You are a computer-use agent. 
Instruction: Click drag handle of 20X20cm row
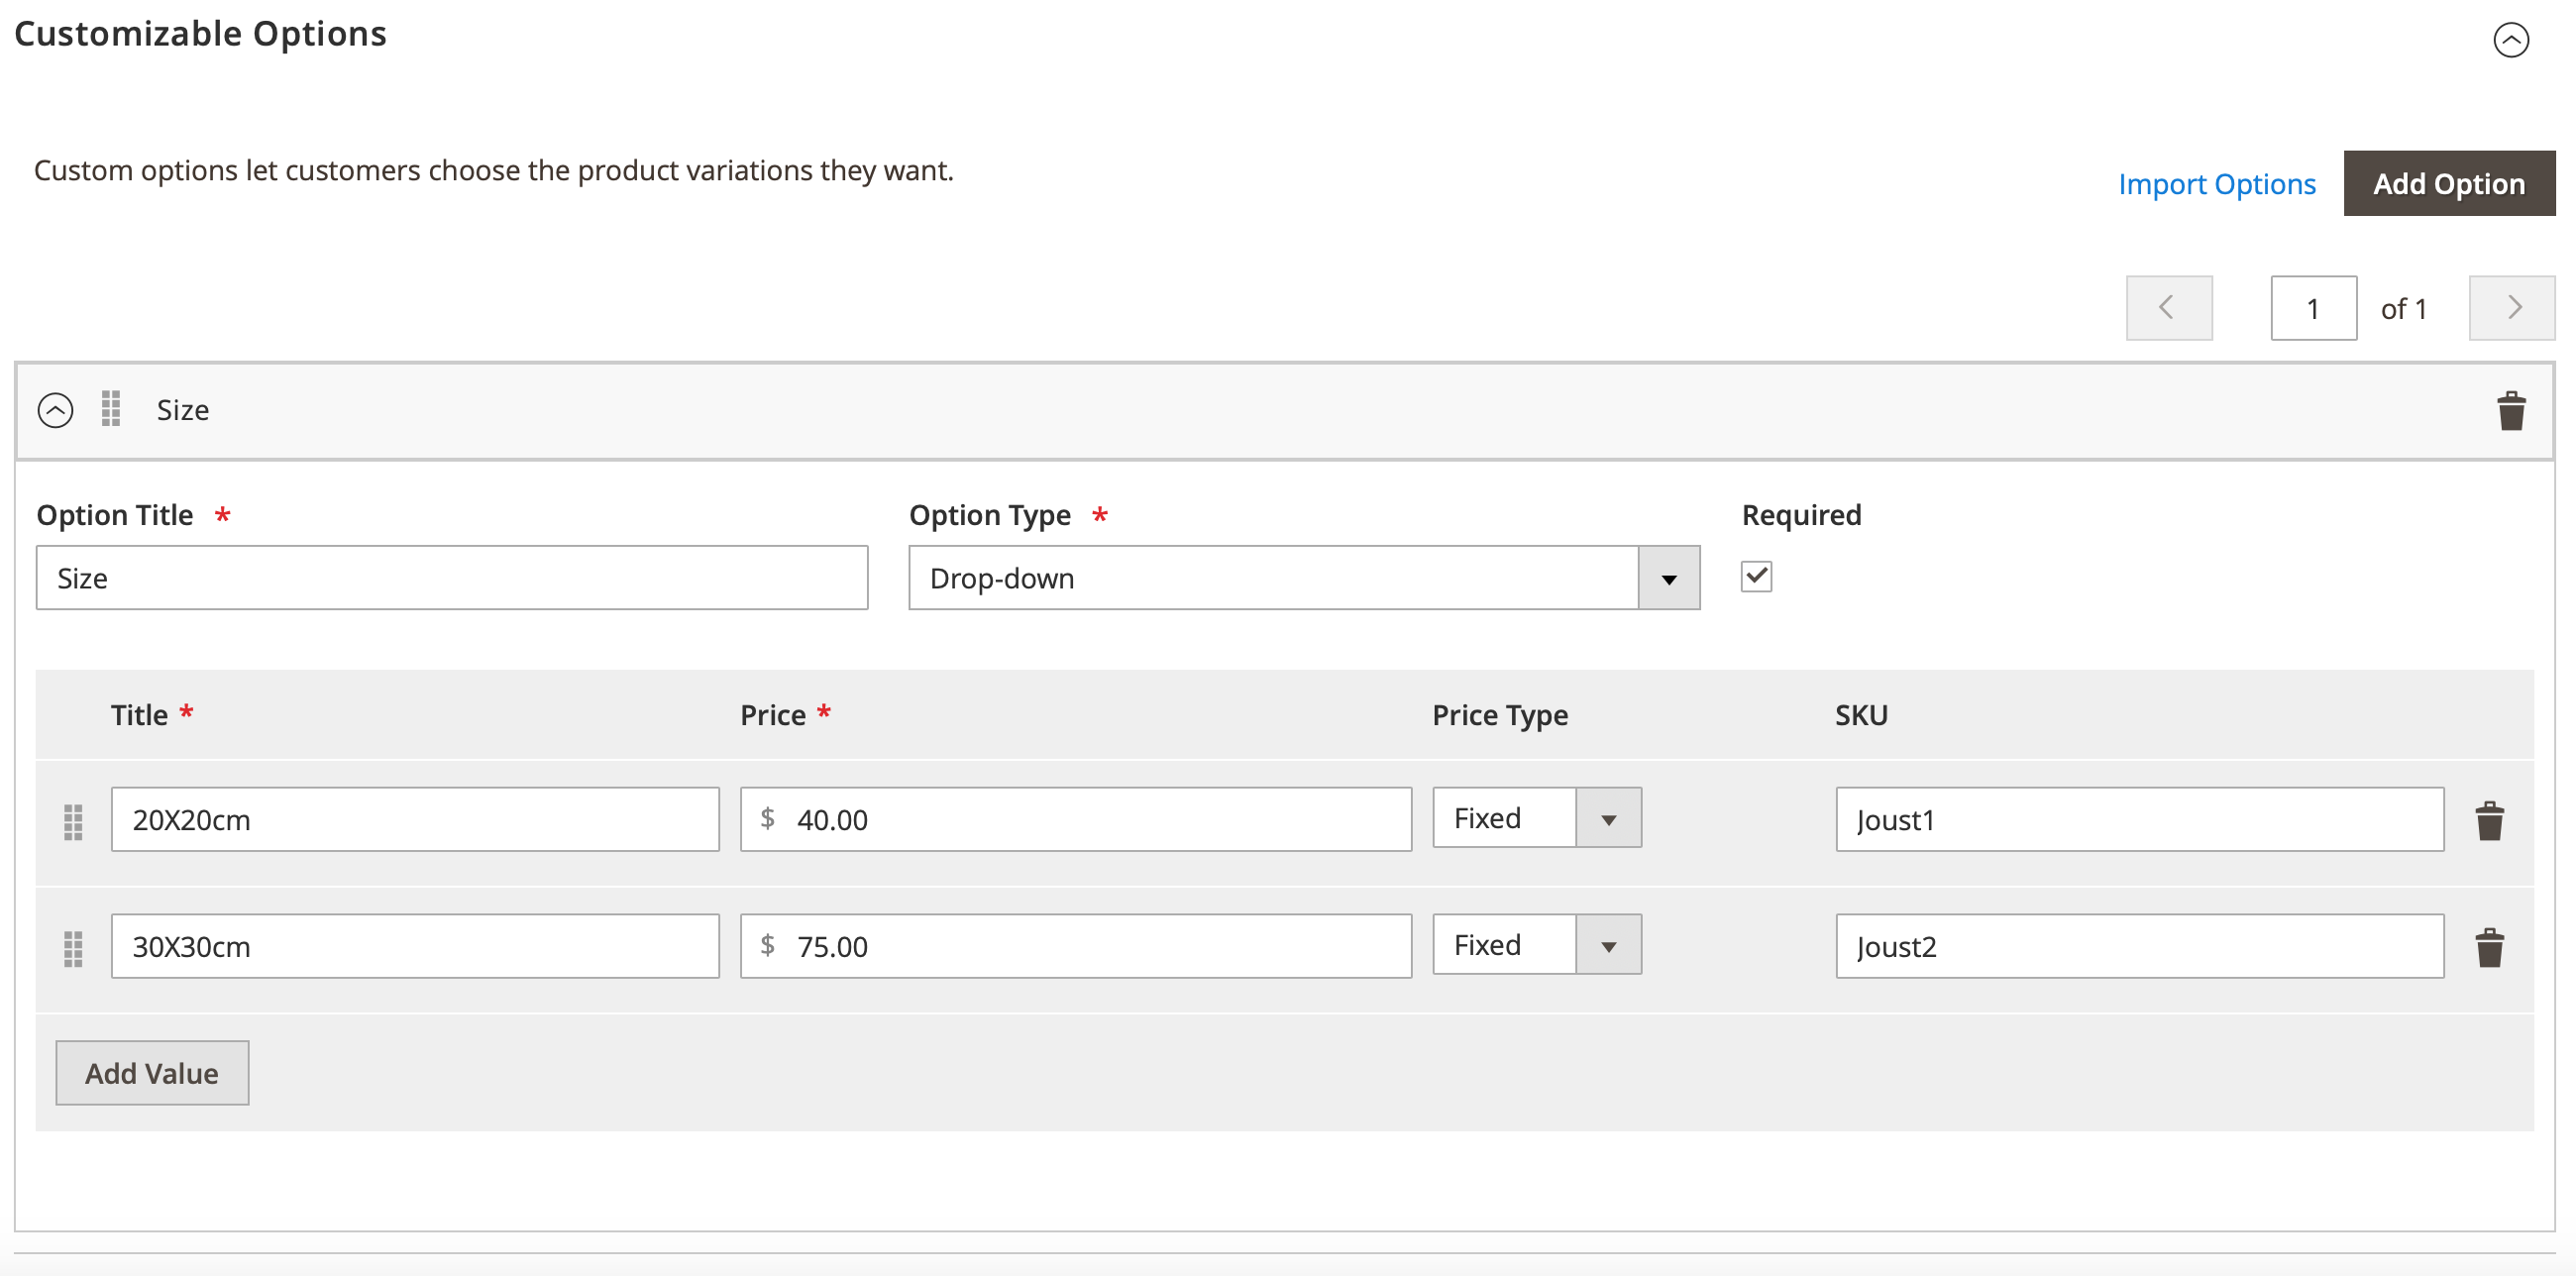click(x=73, y=821)
